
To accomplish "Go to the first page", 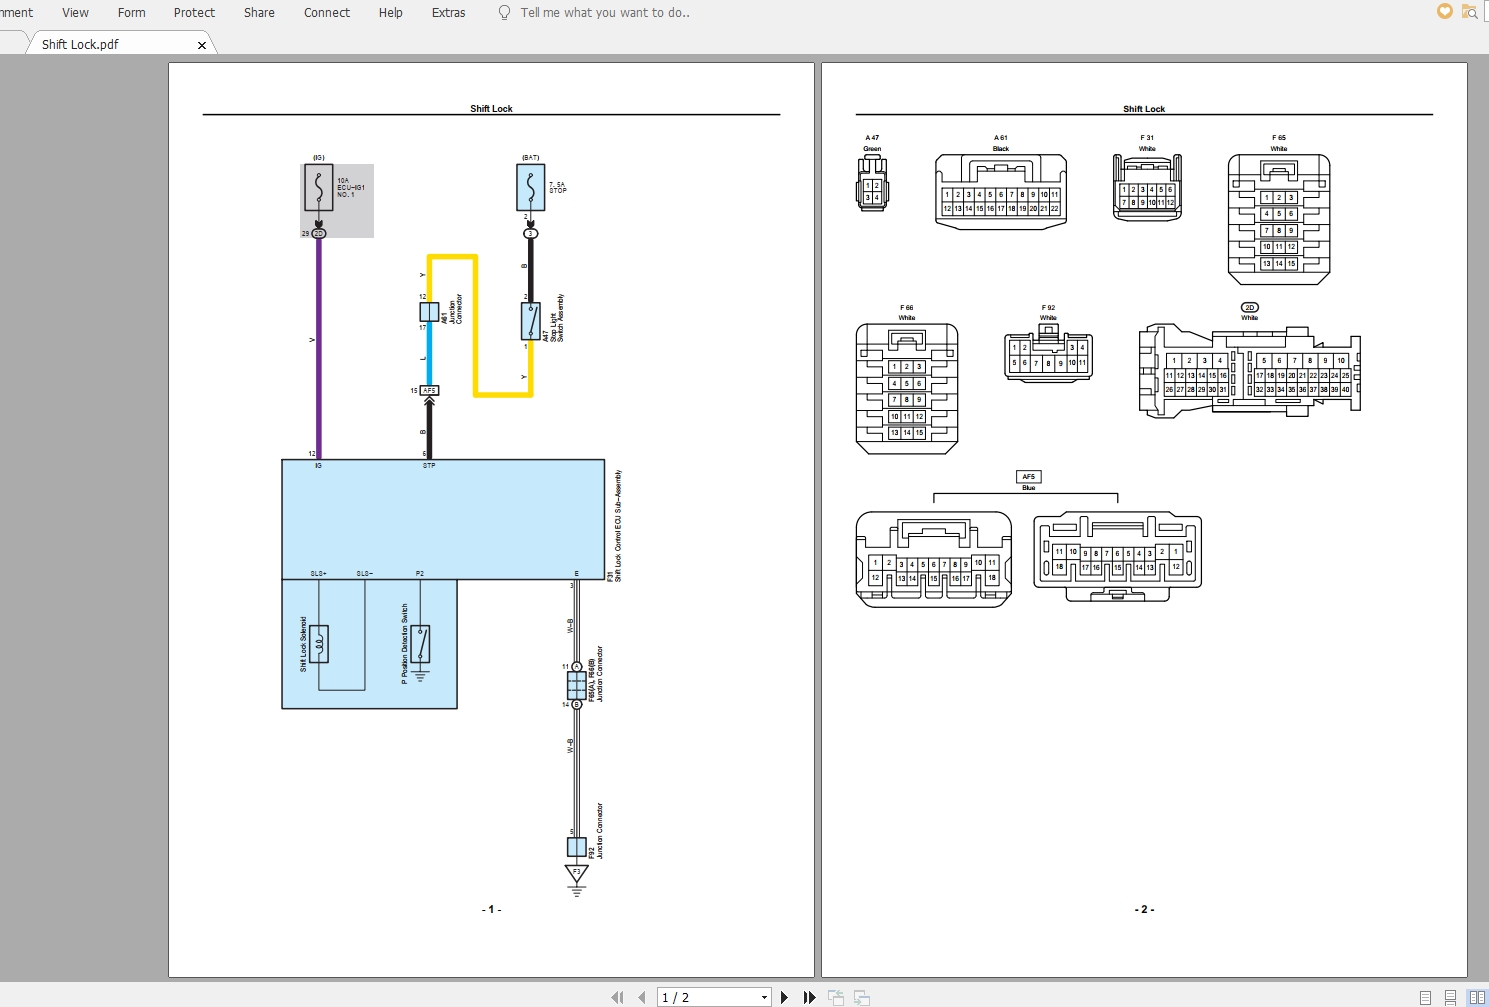I will click(617, 997).
